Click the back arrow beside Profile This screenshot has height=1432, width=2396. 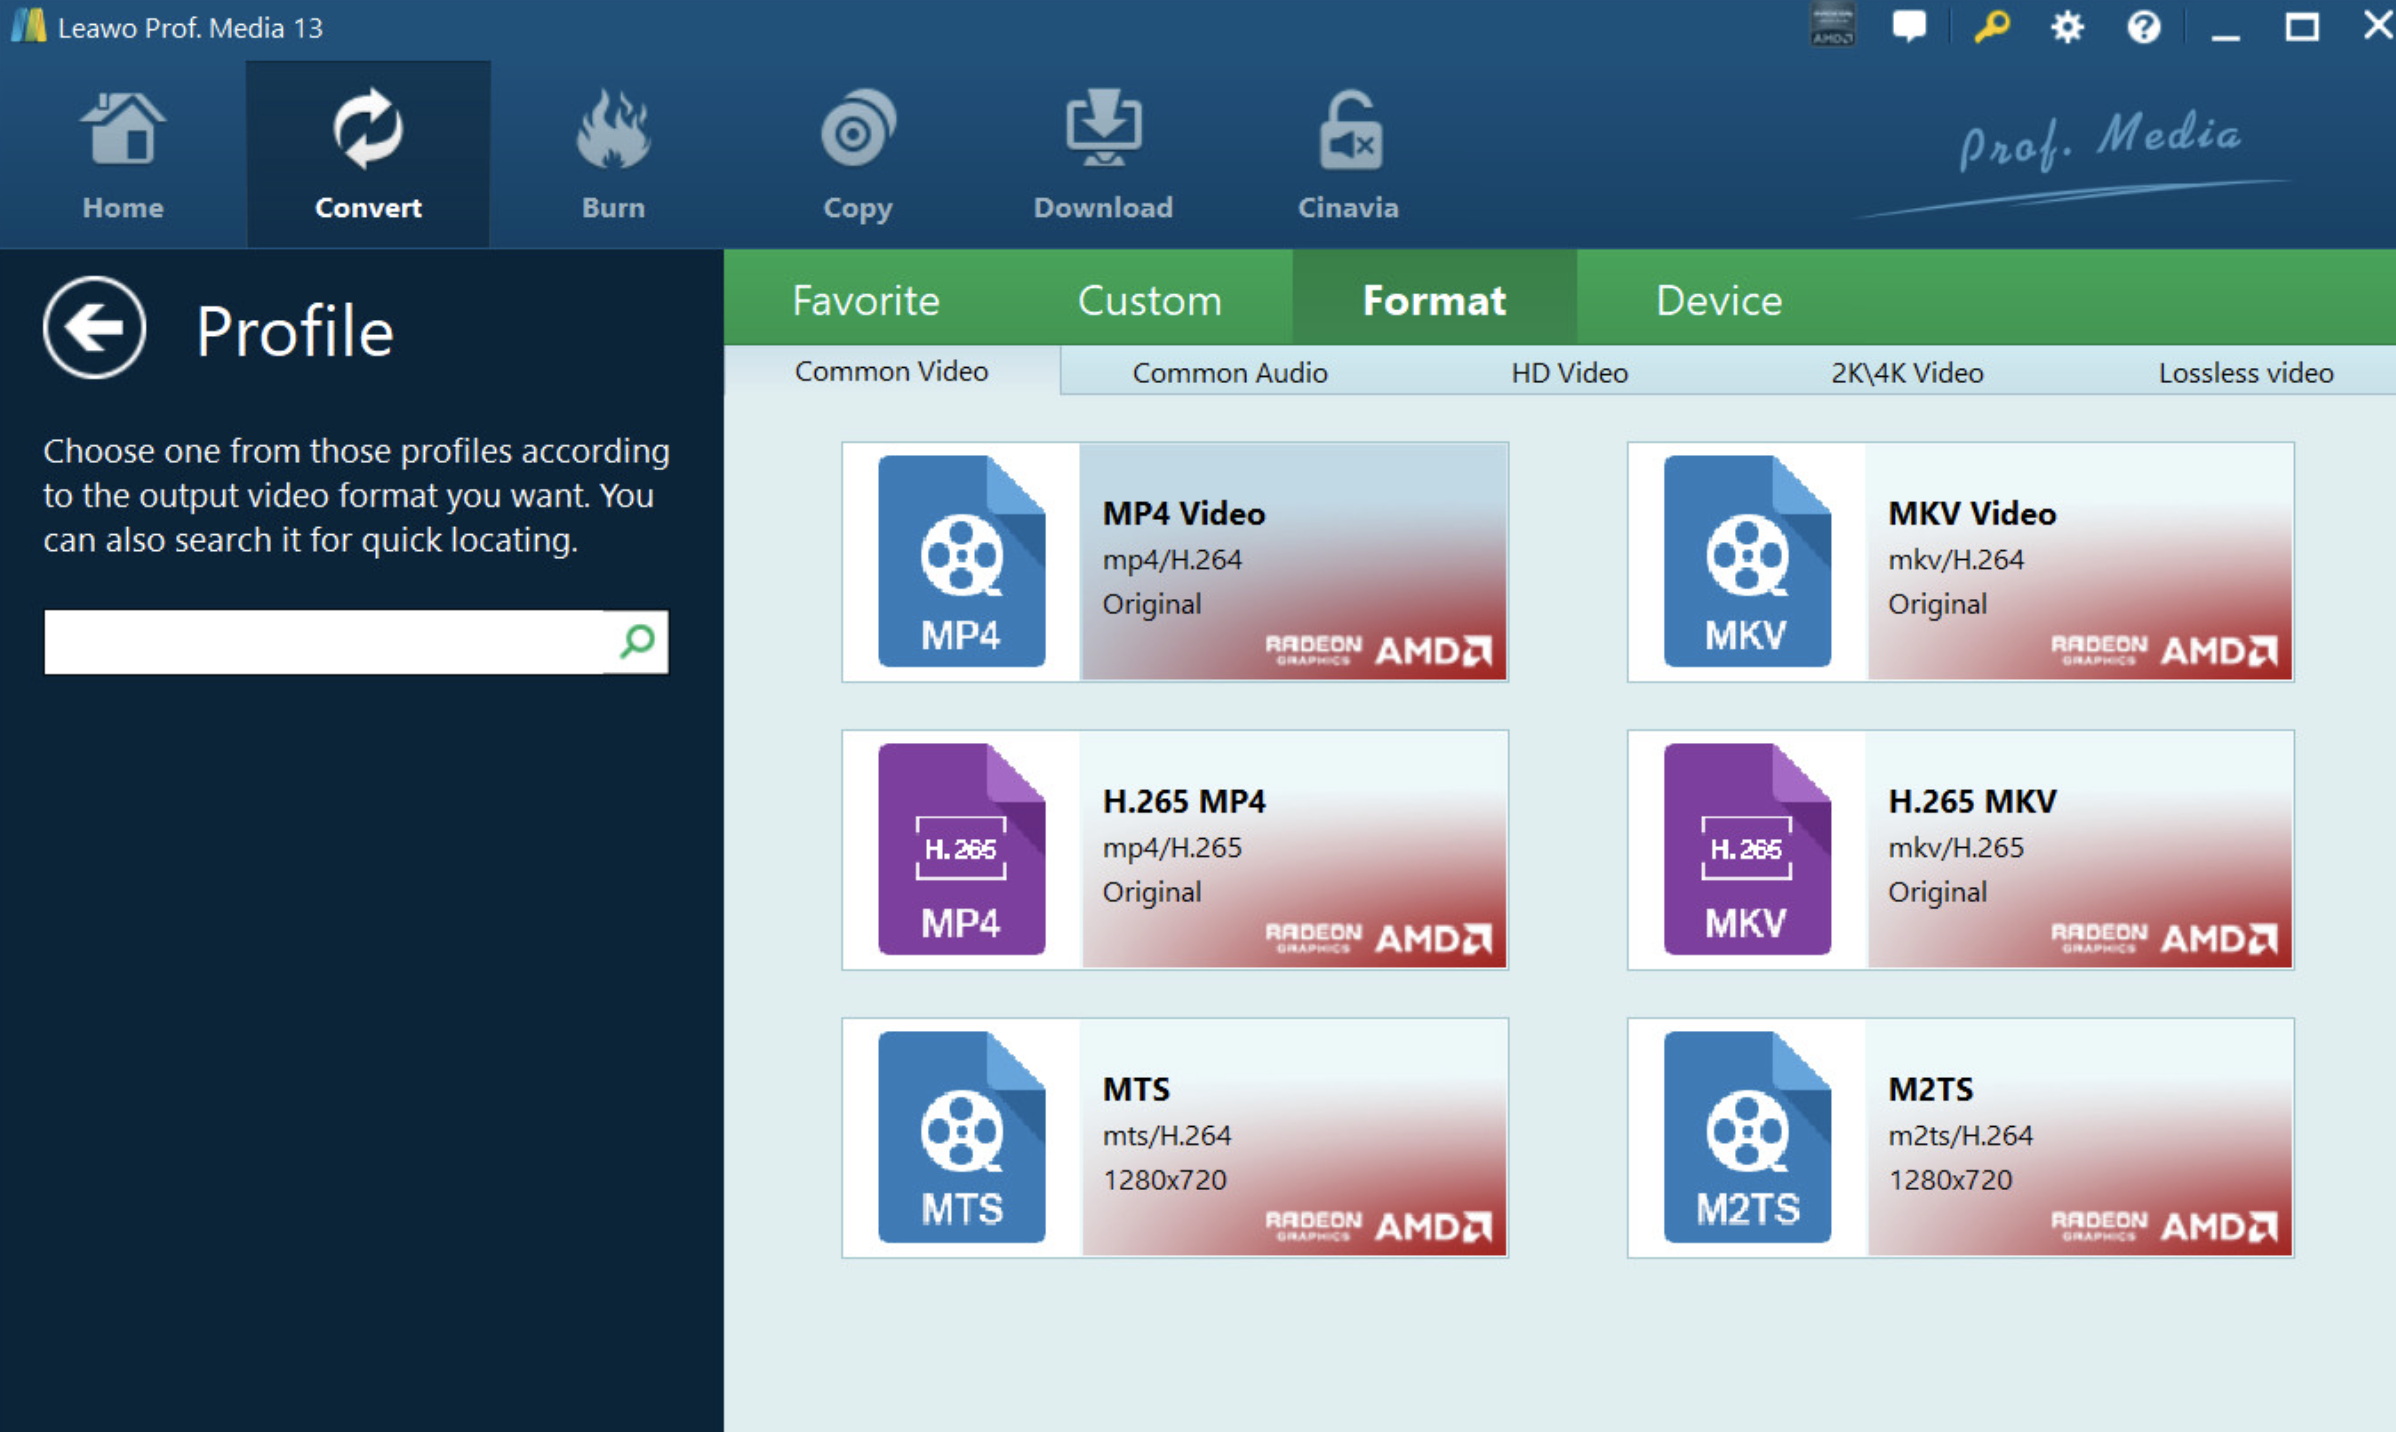(x=95, y=328)
